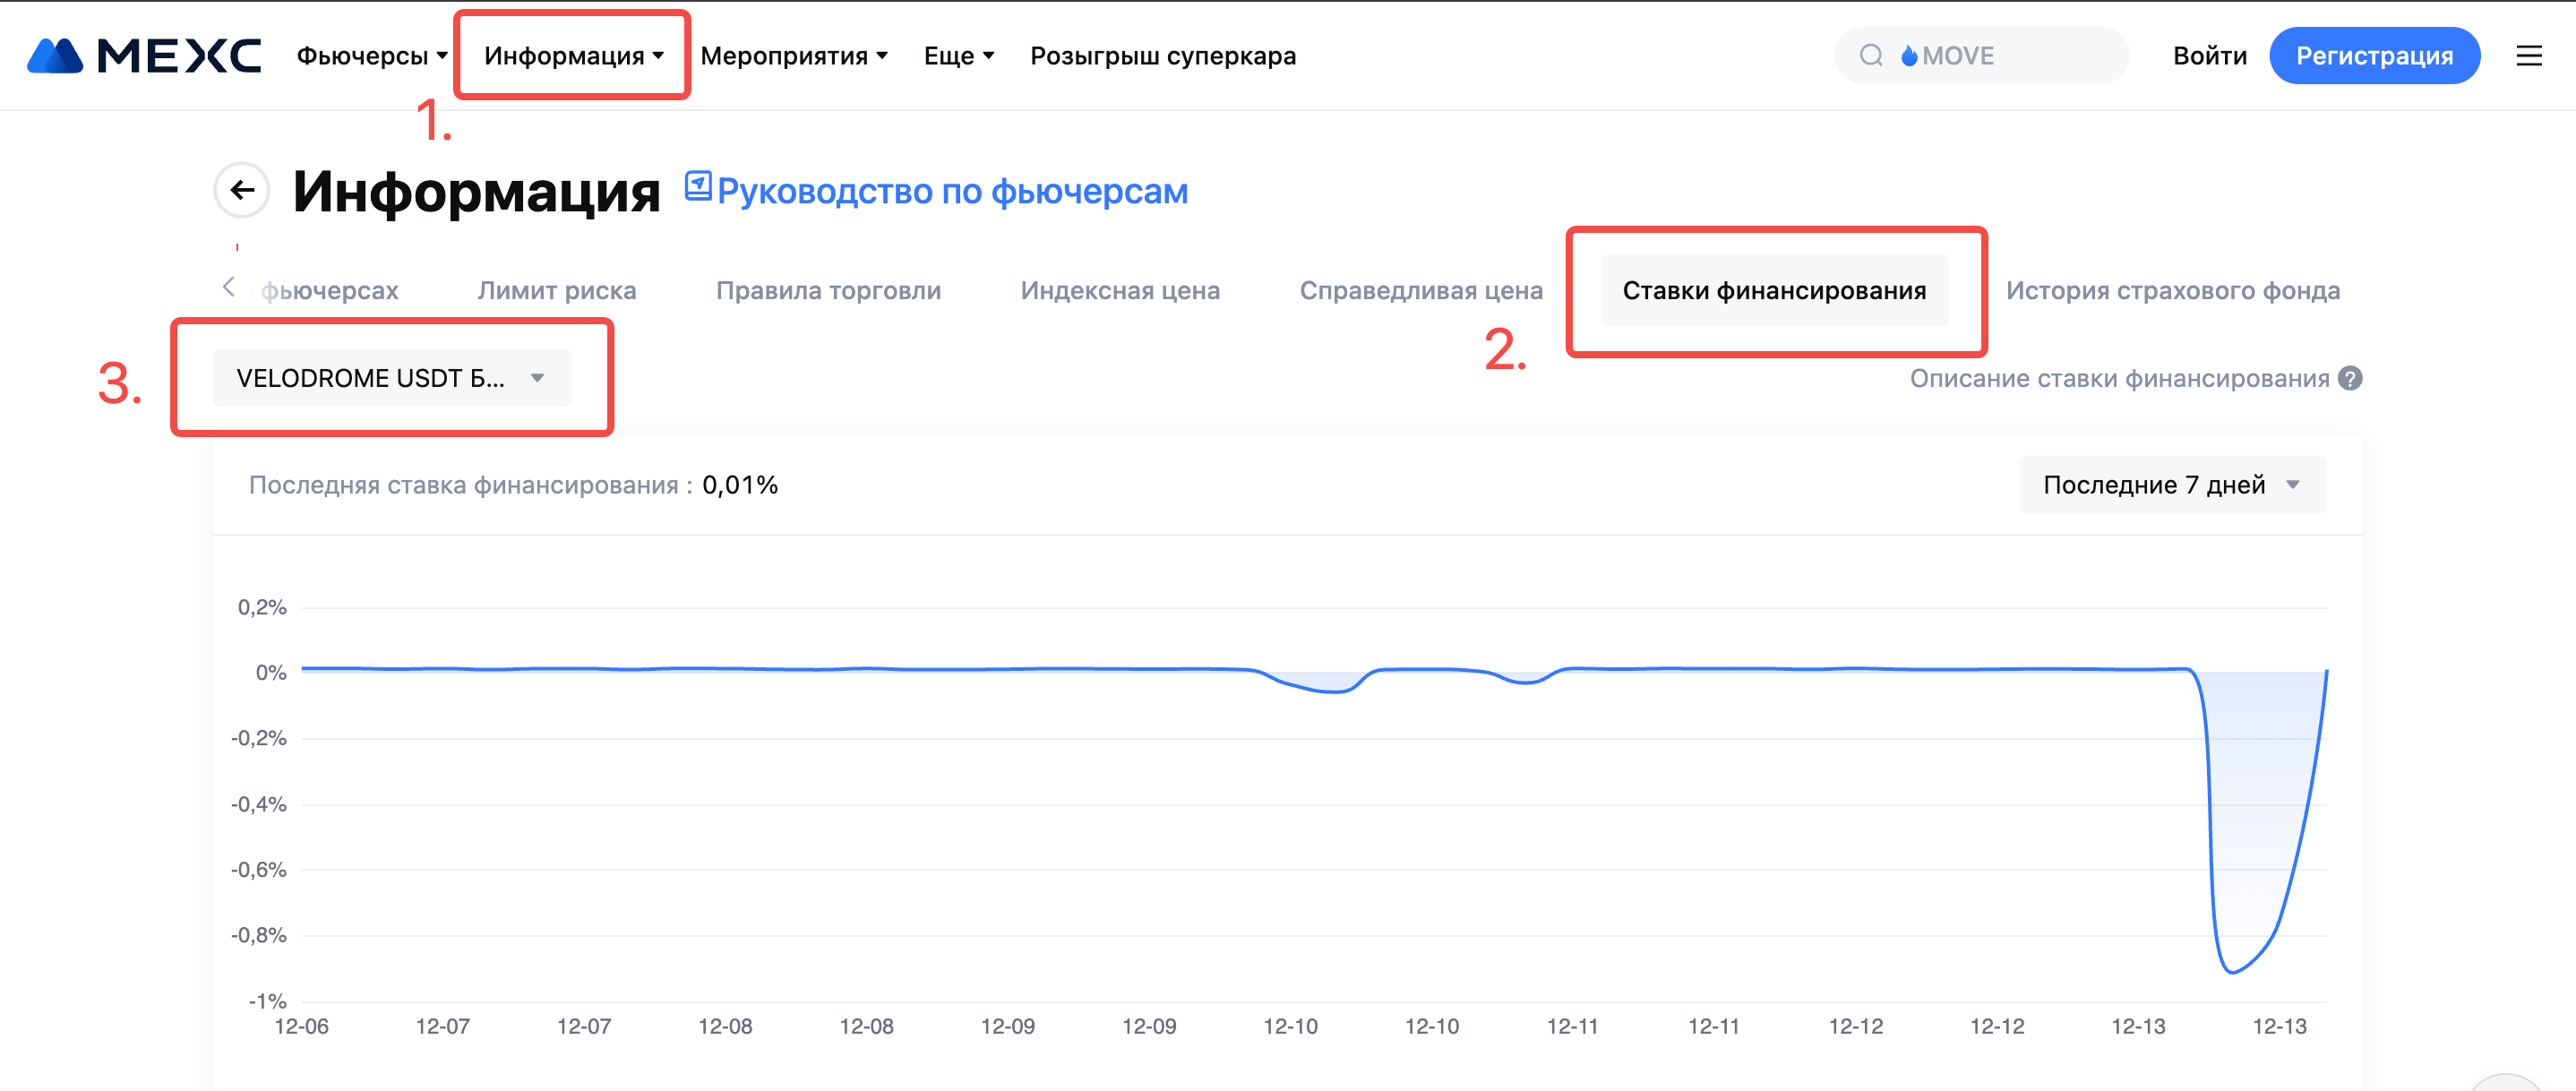The image size is (2576, 1091).
Task: Click the funding rate description help icon
Action: click(2350, 379)
